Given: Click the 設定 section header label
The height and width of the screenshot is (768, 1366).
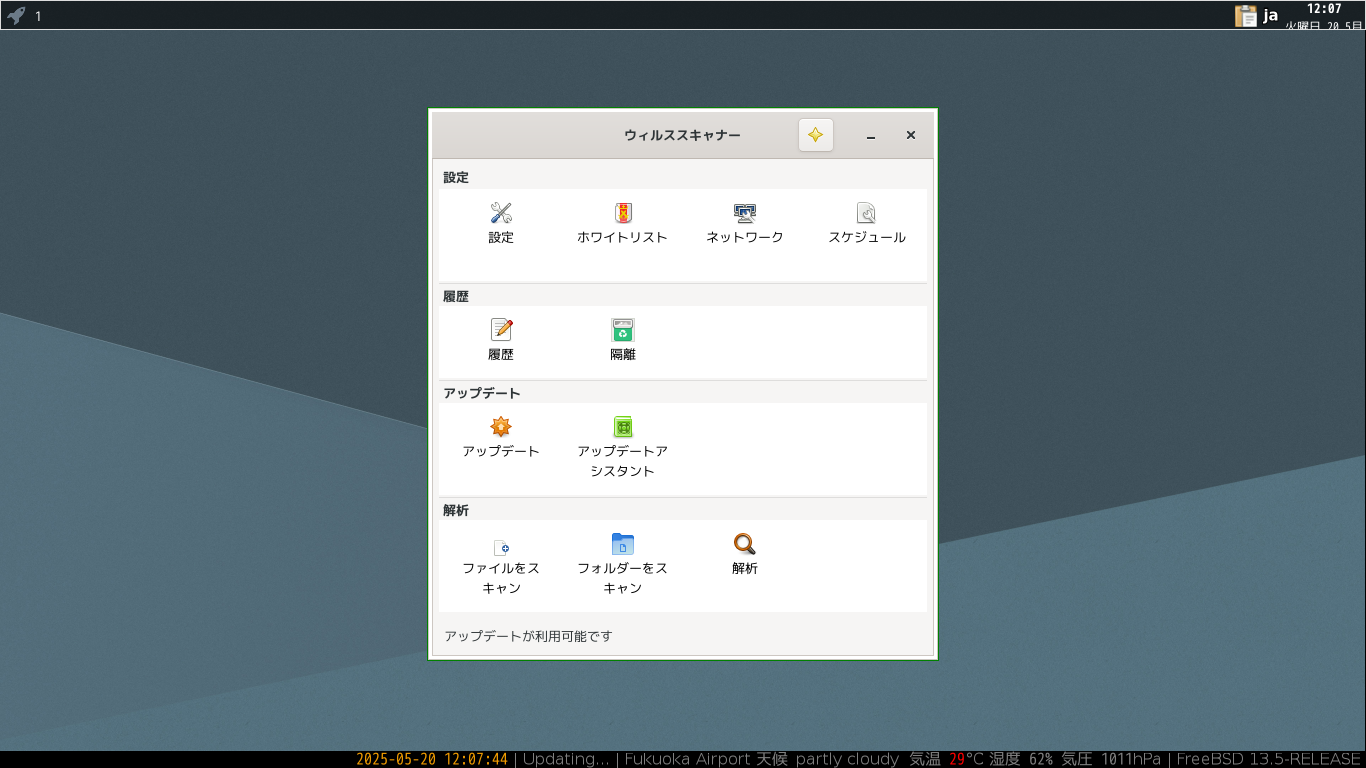Looking at the screenshot, I should [x=456, y=177].
